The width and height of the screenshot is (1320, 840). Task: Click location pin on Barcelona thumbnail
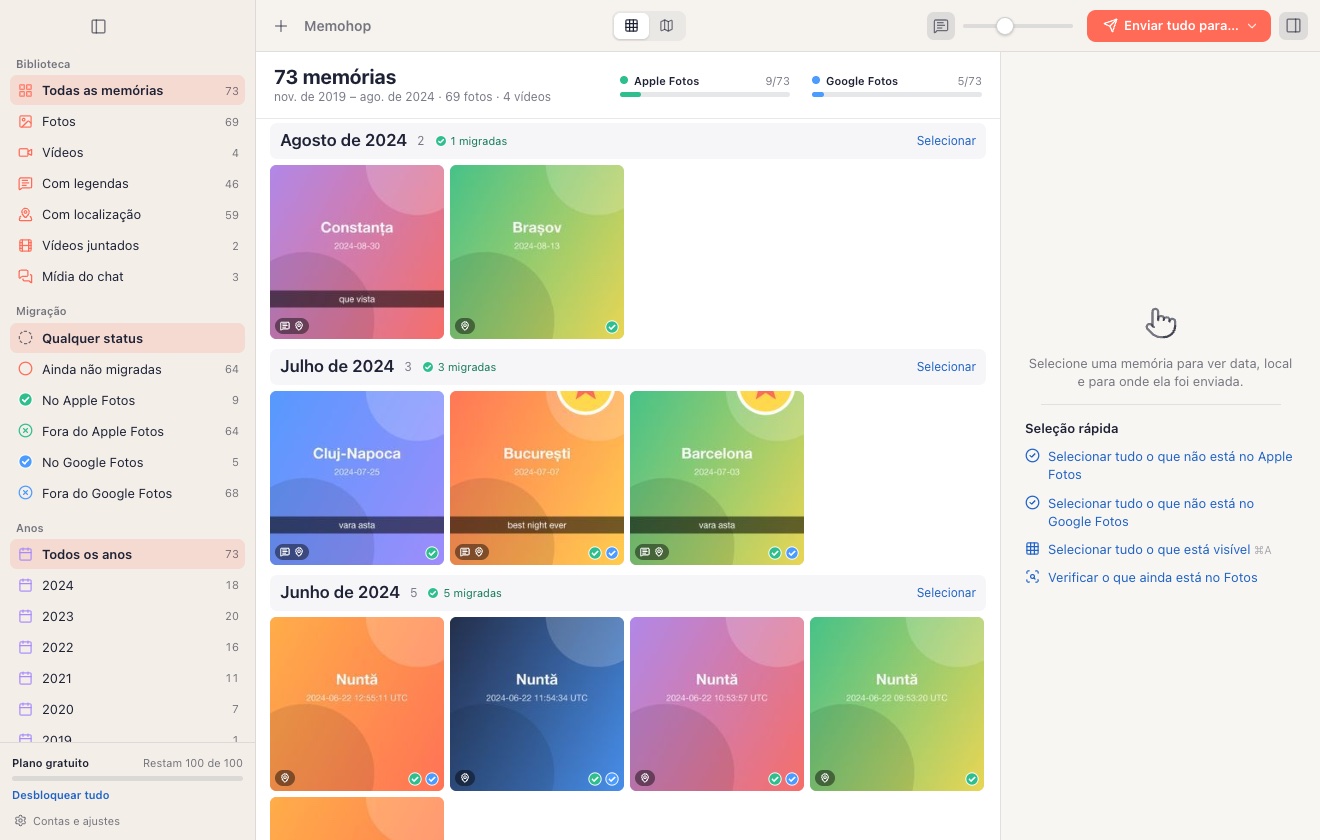659,552
